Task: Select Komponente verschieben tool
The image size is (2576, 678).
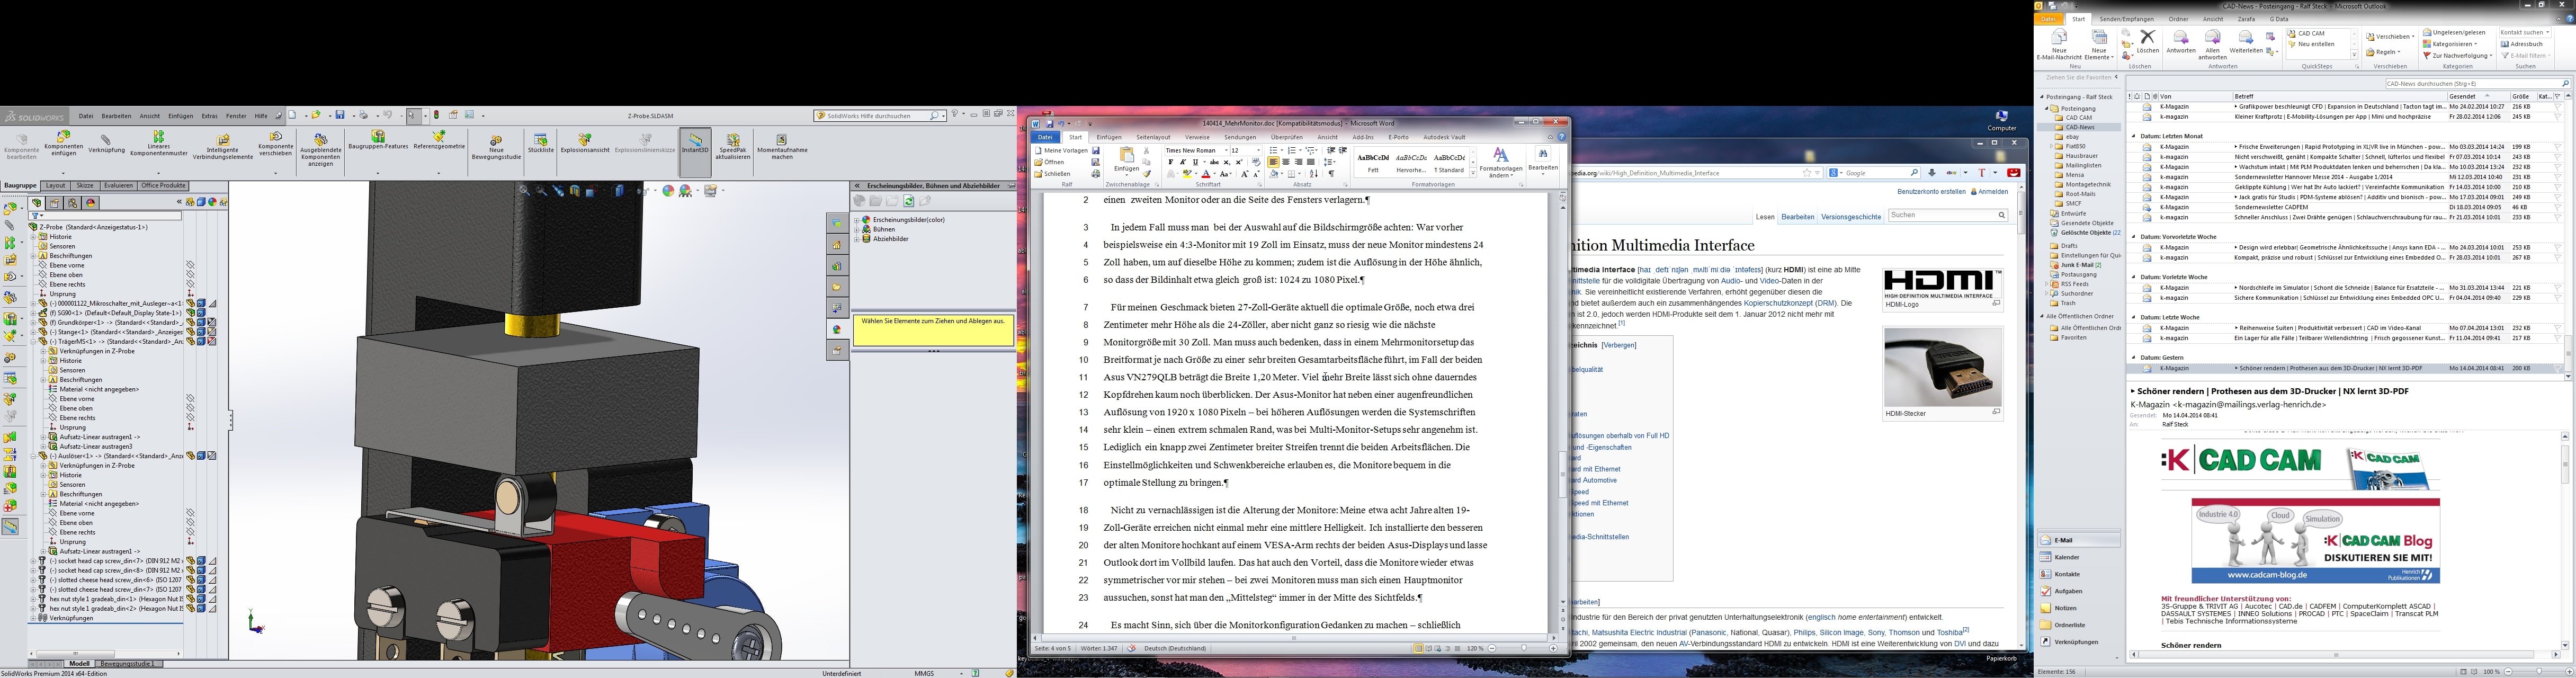Action: click(276, 143)
